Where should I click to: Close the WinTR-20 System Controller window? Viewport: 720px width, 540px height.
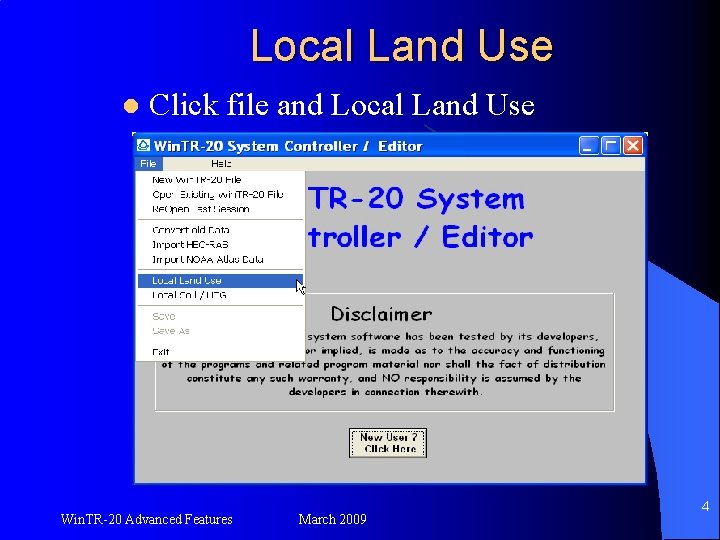633,146
